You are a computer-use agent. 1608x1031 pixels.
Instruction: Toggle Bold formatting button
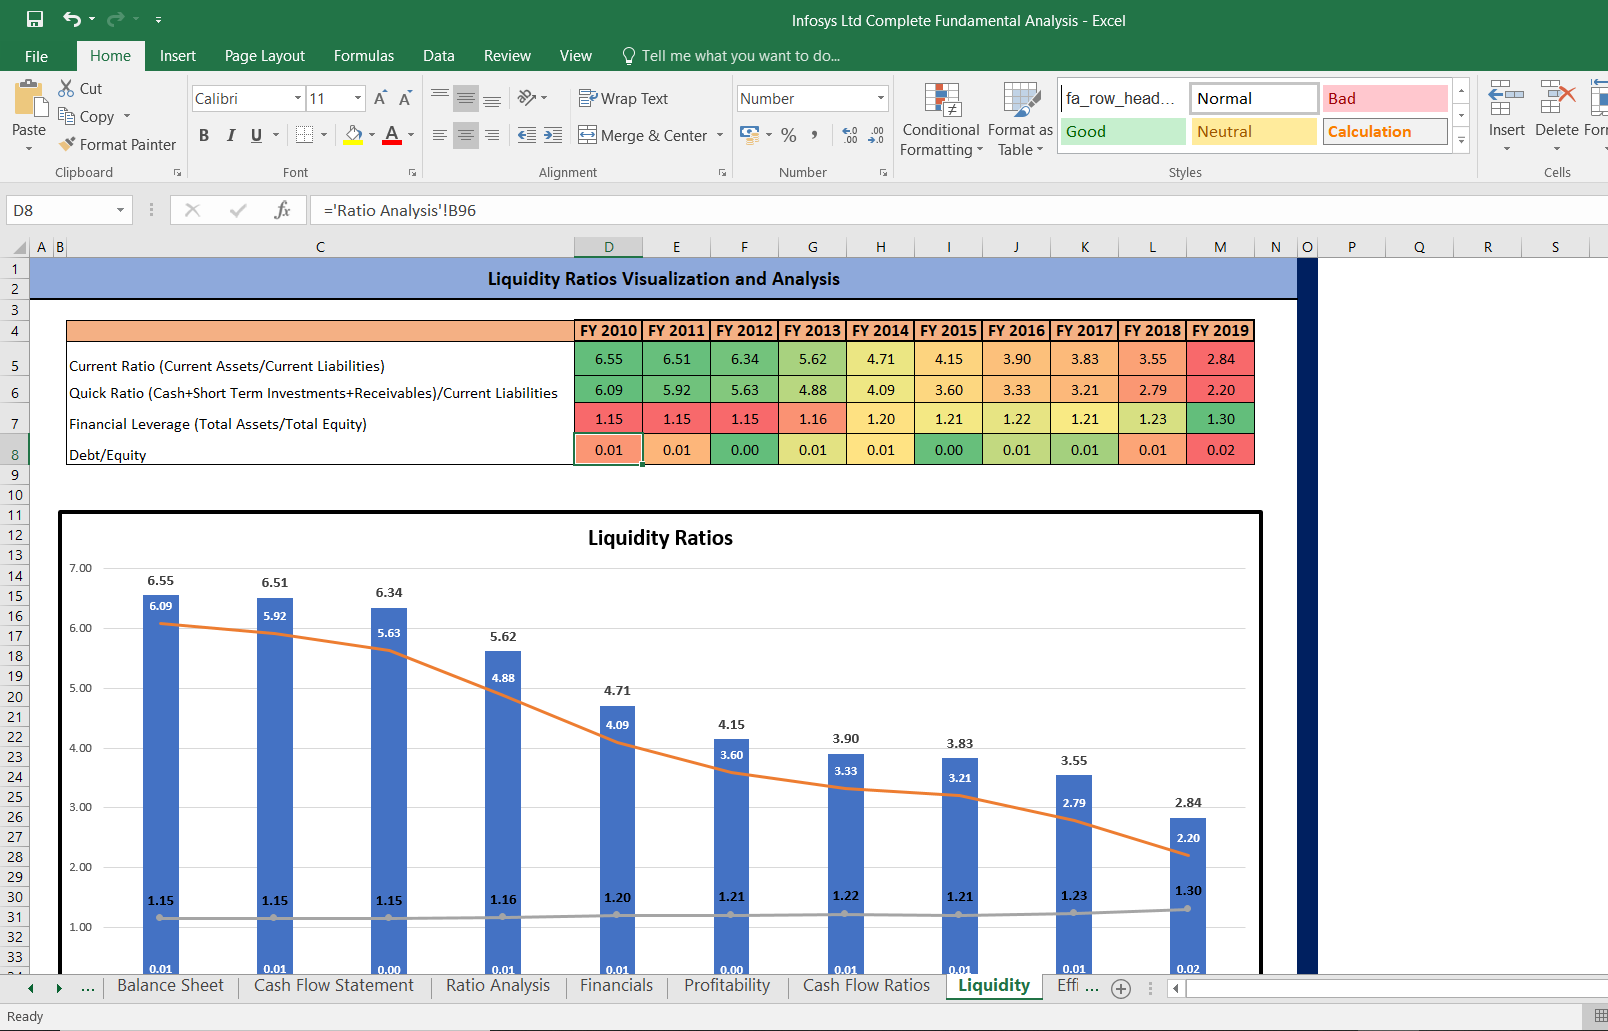tap(204, 135)
